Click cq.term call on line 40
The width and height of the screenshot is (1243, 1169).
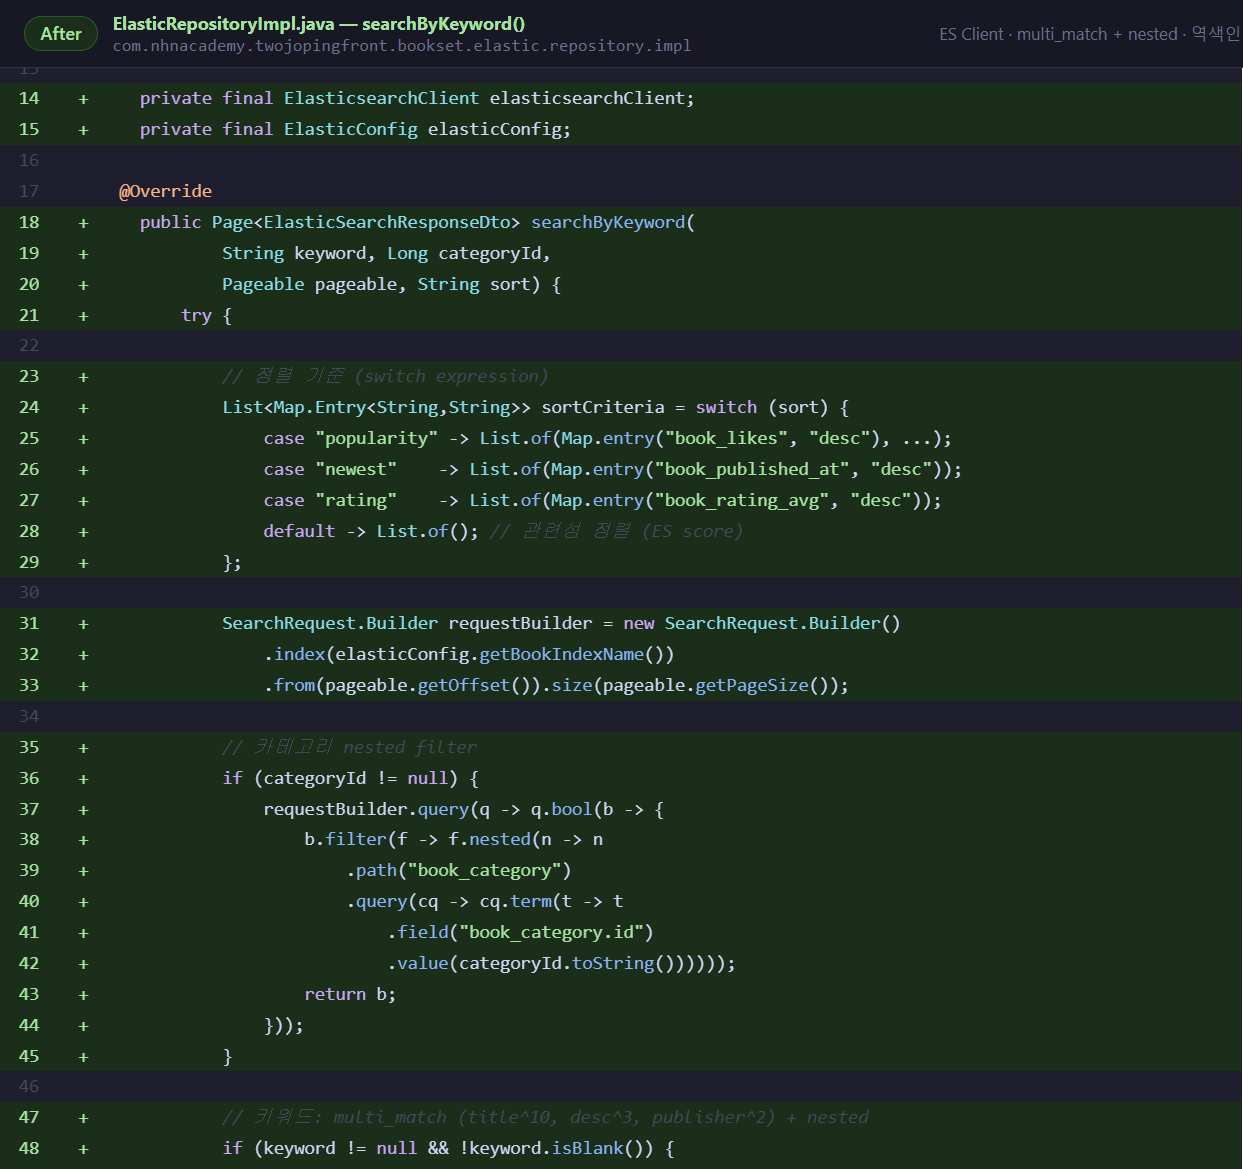(515, 901)
